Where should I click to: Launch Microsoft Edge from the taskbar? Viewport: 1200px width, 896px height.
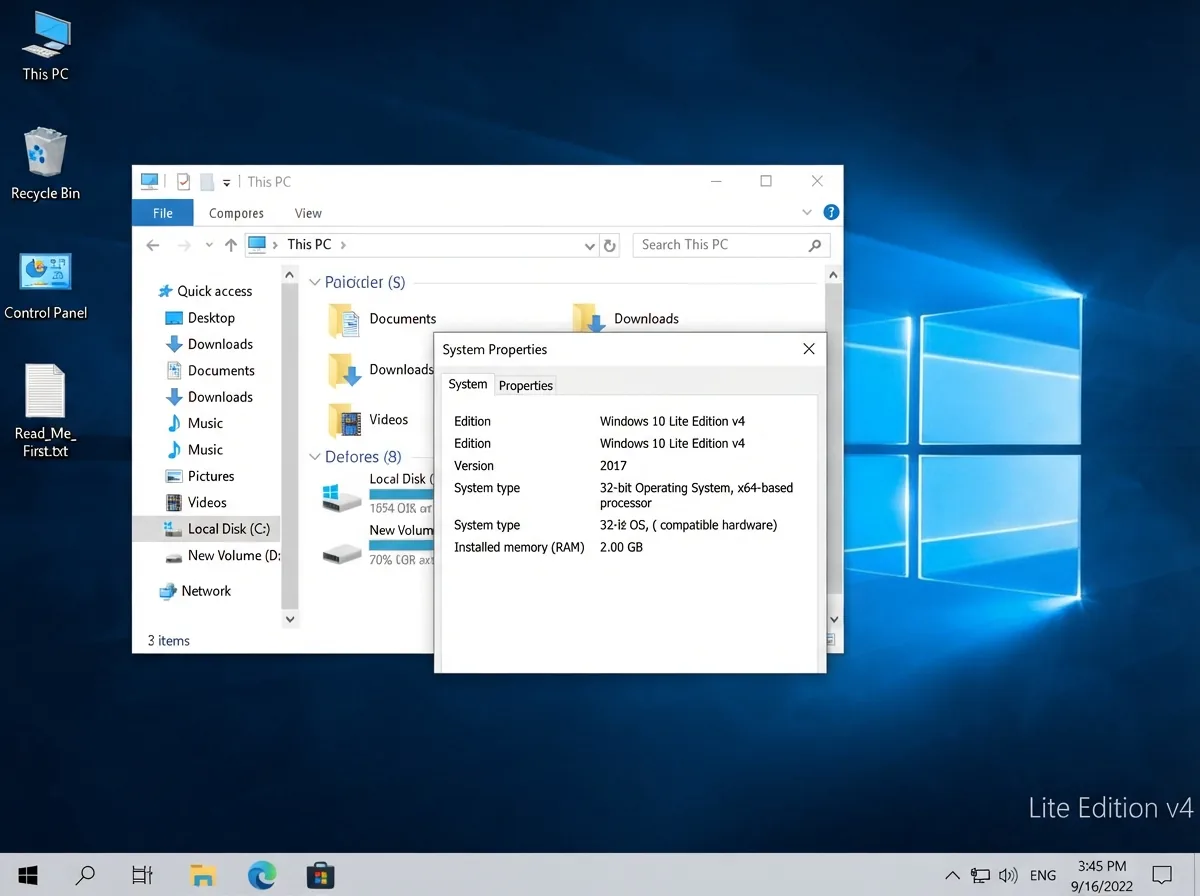tap(262, 876)
